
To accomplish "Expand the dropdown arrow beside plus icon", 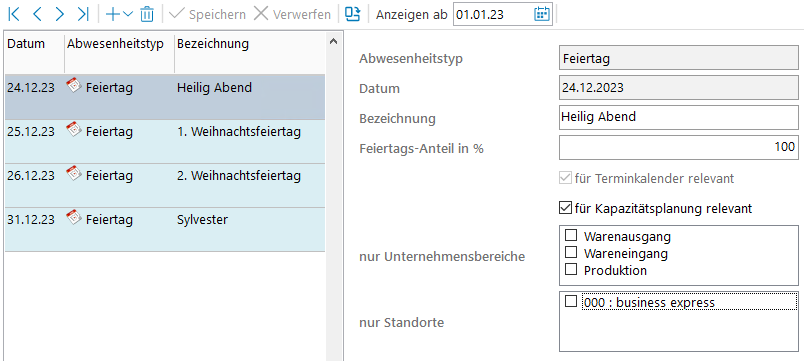I will [x=128, y=14].
